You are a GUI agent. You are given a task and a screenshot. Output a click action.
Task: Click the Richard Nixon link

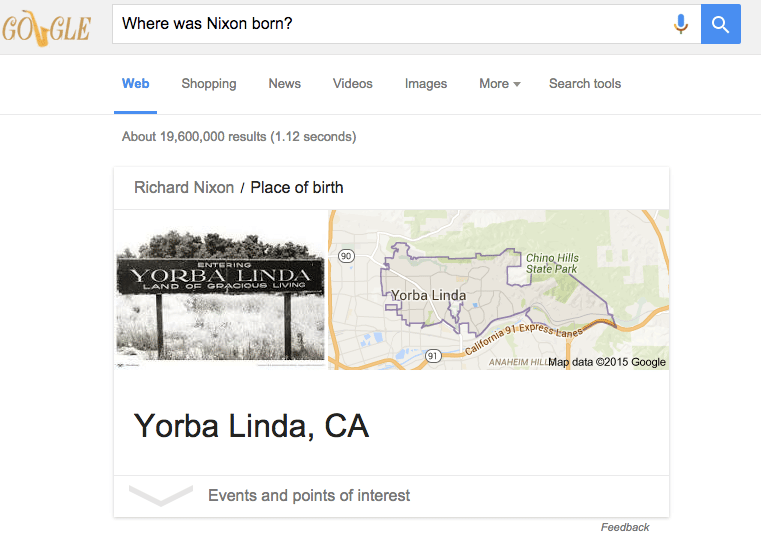(184, 188)
